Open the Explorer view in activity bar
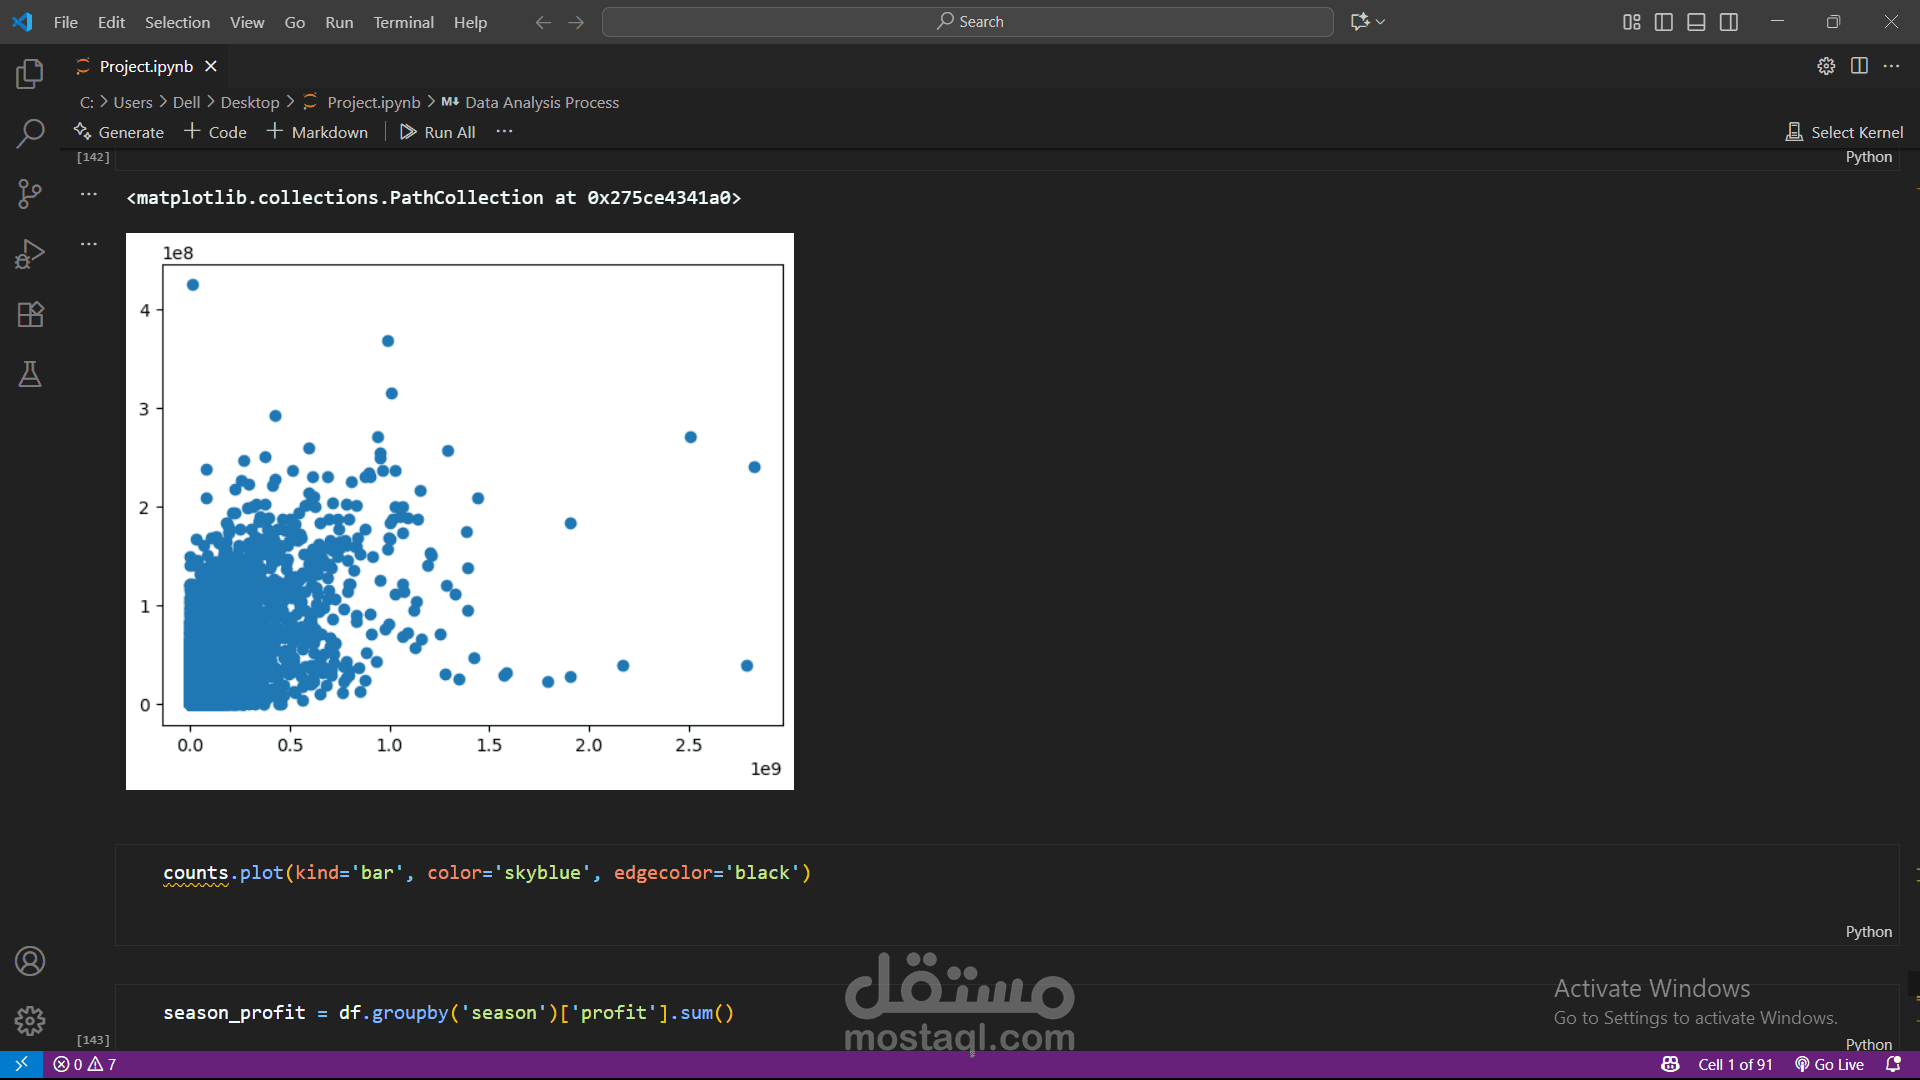Screen dimensions: 1920x1080 (30, 73)
